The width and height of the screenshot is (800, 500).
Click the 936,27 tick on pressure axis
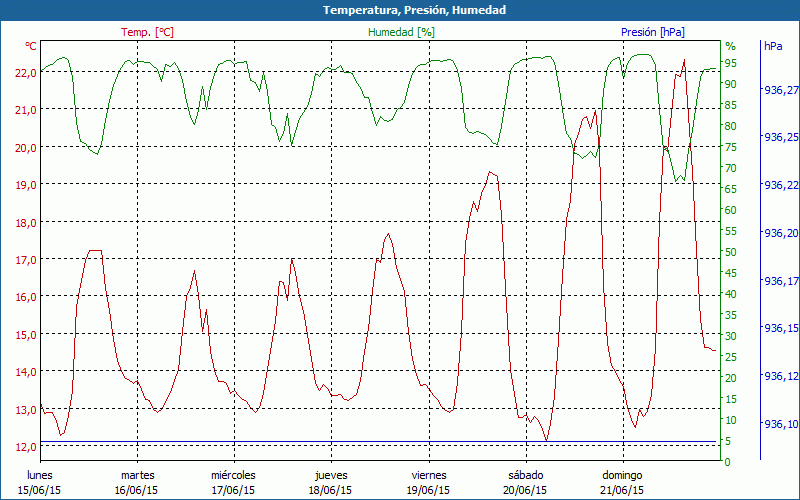coord(779,90)
